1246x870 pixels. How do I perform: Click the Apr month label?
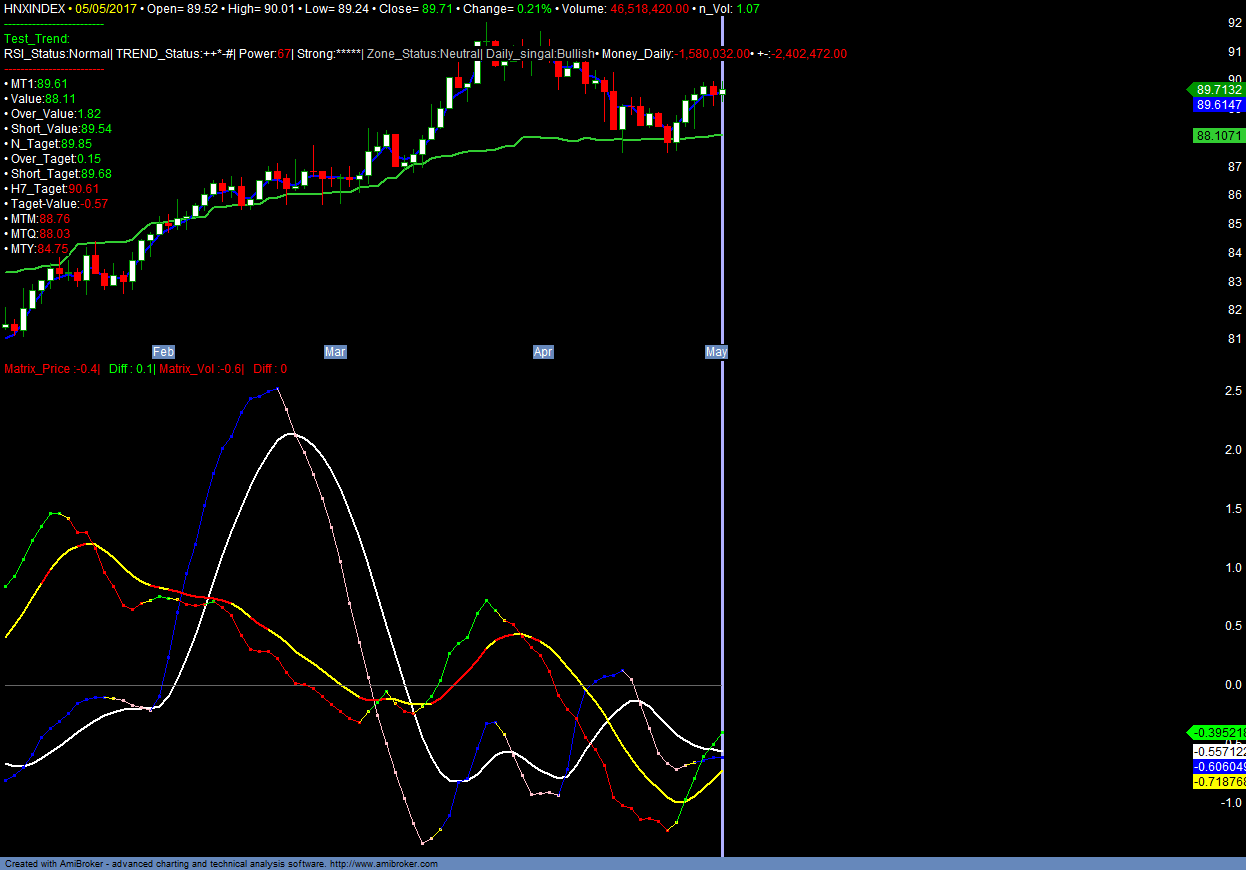coord(543,352)
